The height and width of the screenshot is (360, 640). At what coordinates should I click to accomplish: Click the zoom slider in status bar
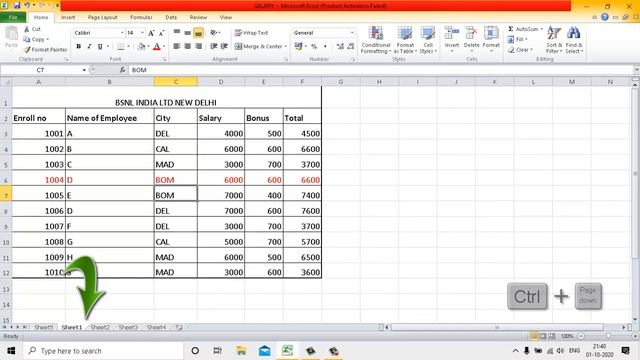tap(608, 336)
